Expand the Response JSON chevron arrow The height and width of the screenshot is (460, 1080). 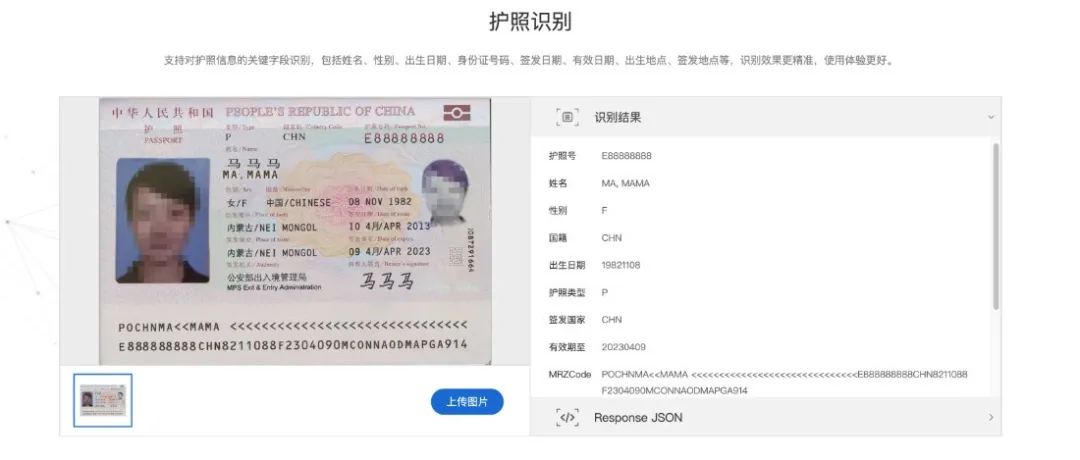[x=990, y=417]
